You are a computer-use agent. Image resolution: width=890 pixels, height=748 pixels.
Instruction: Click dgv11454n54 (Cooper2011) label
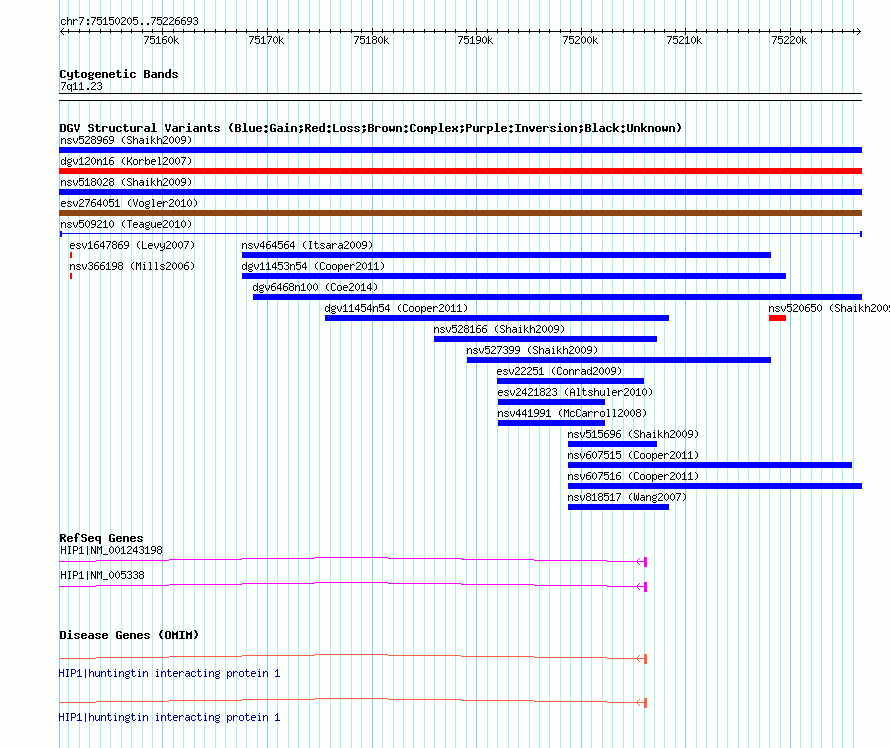[x=396, y=308]
